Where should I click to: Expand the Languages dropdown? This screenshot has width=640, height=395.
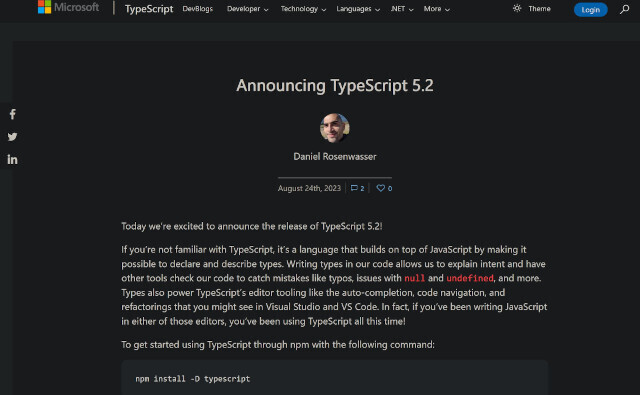[358, 9]
